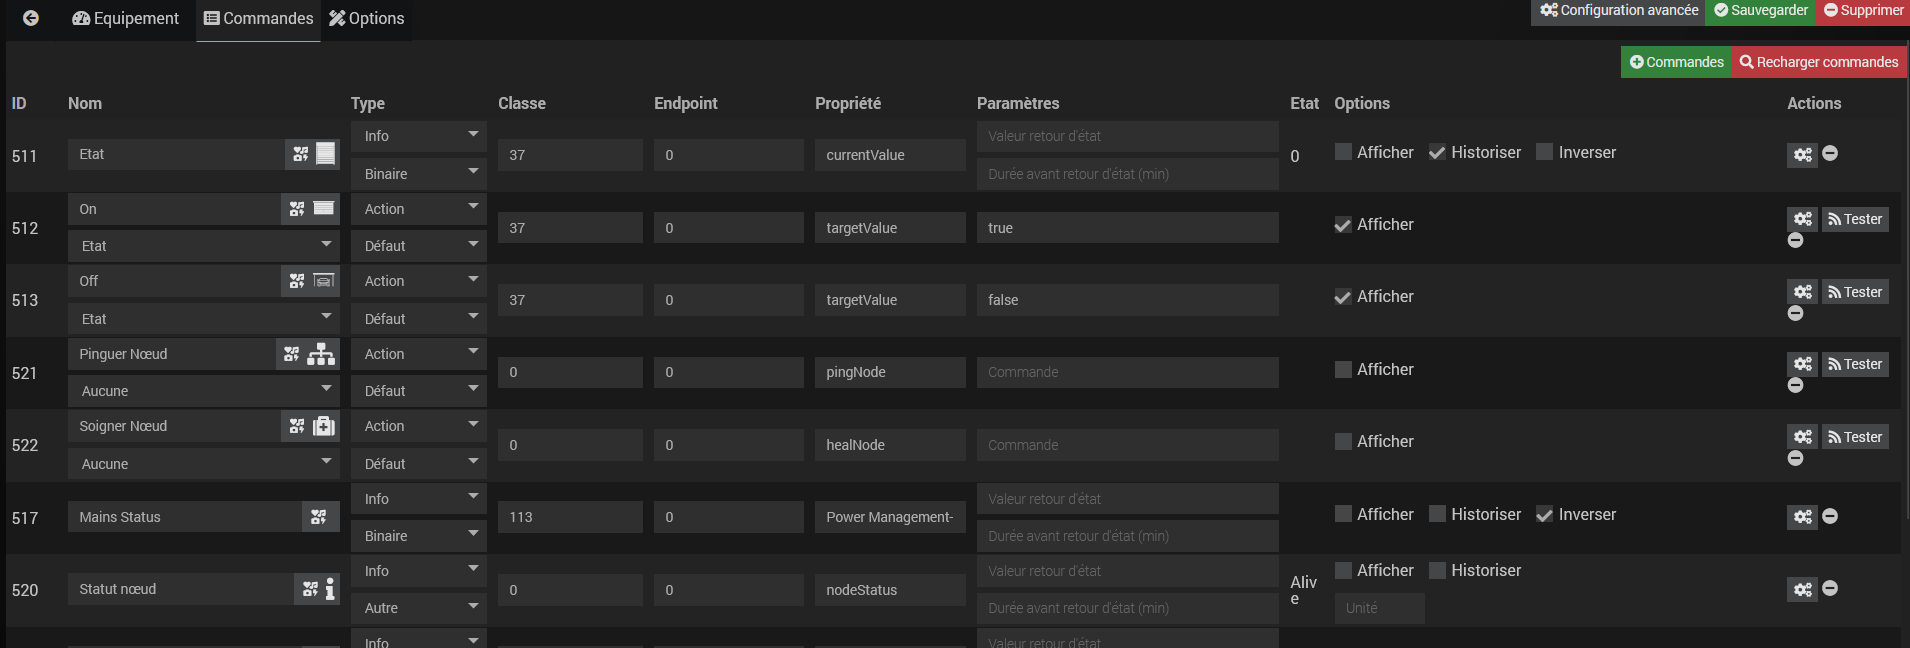Click the Recharger commandes button

coord(1818,62)
